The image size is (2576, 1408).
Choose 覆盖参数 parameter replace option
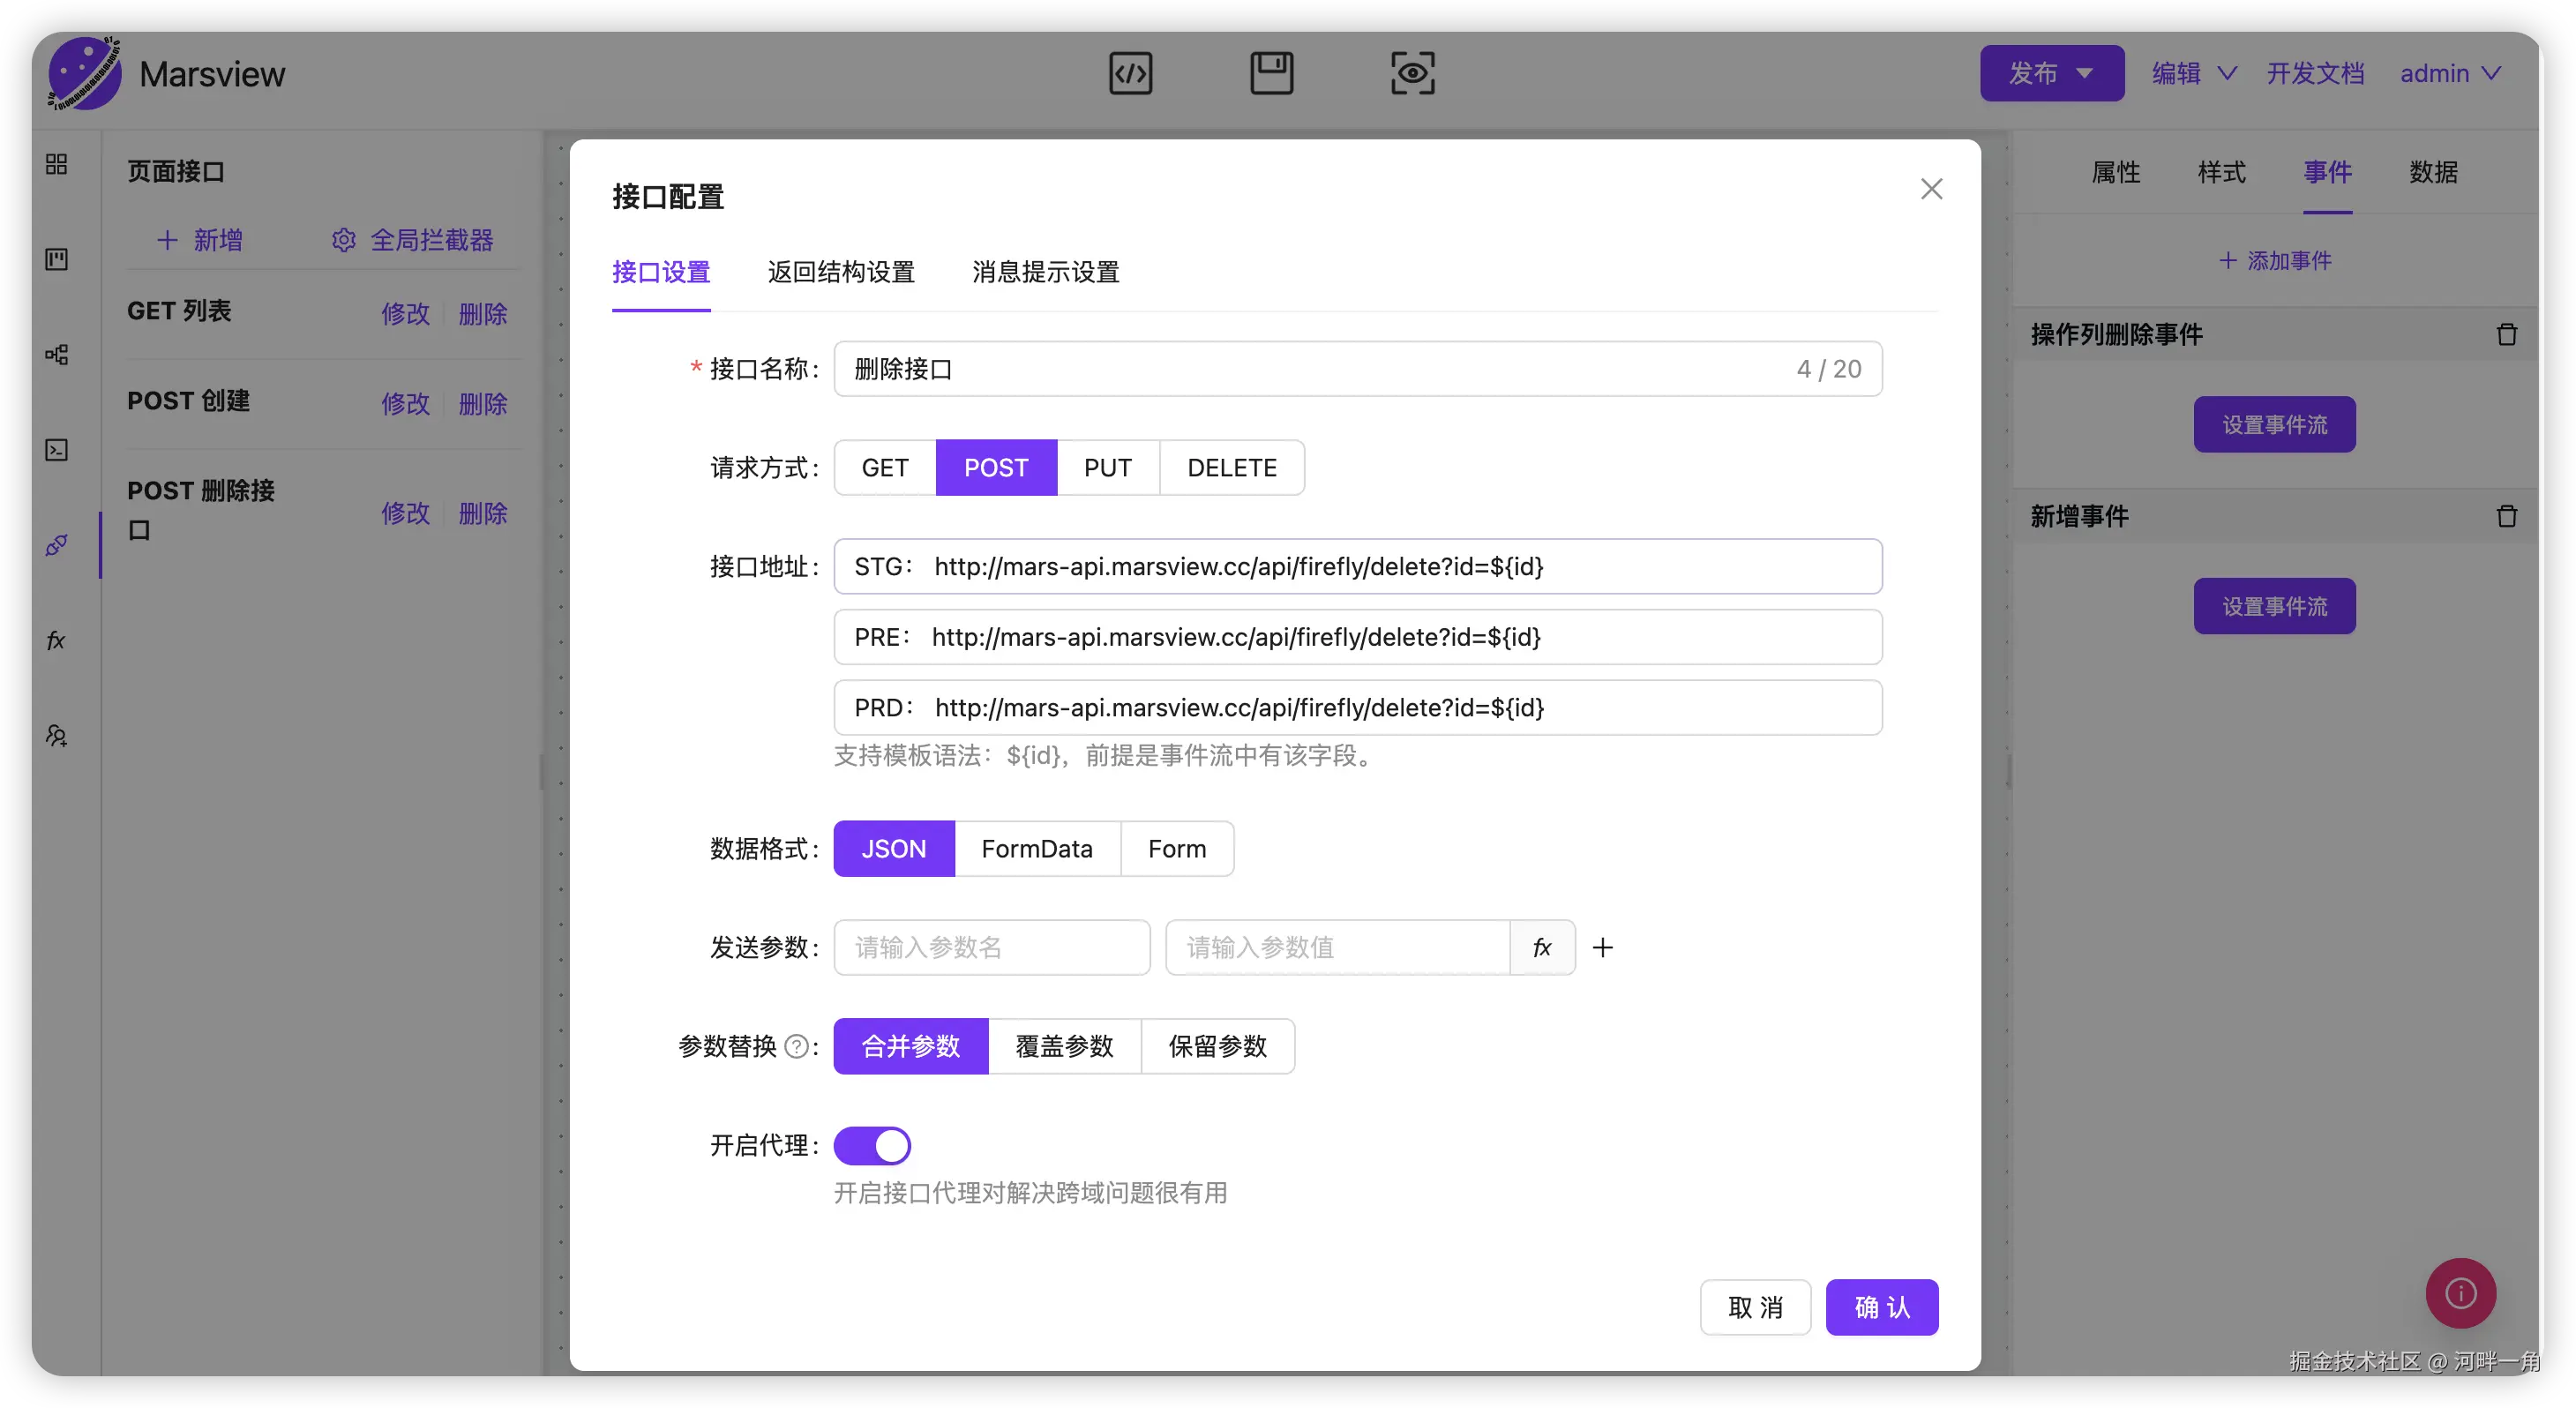pyautogui.click(x=1064, y=1046)
